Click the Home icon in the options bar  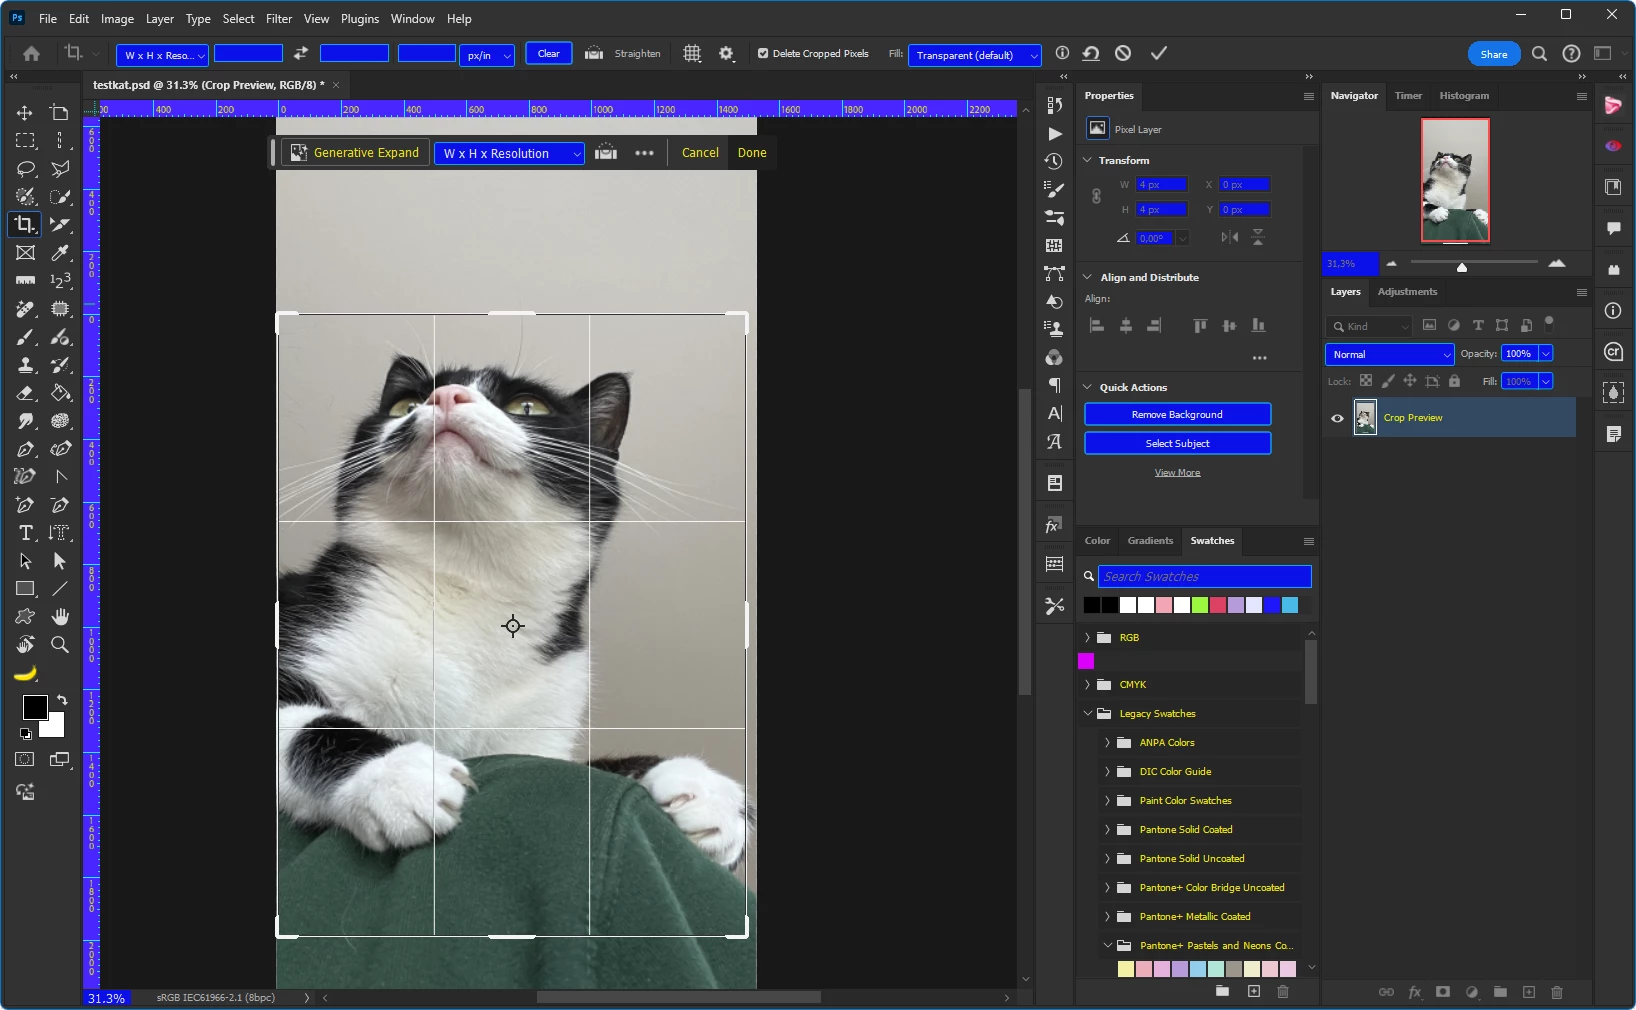[31, 54]
